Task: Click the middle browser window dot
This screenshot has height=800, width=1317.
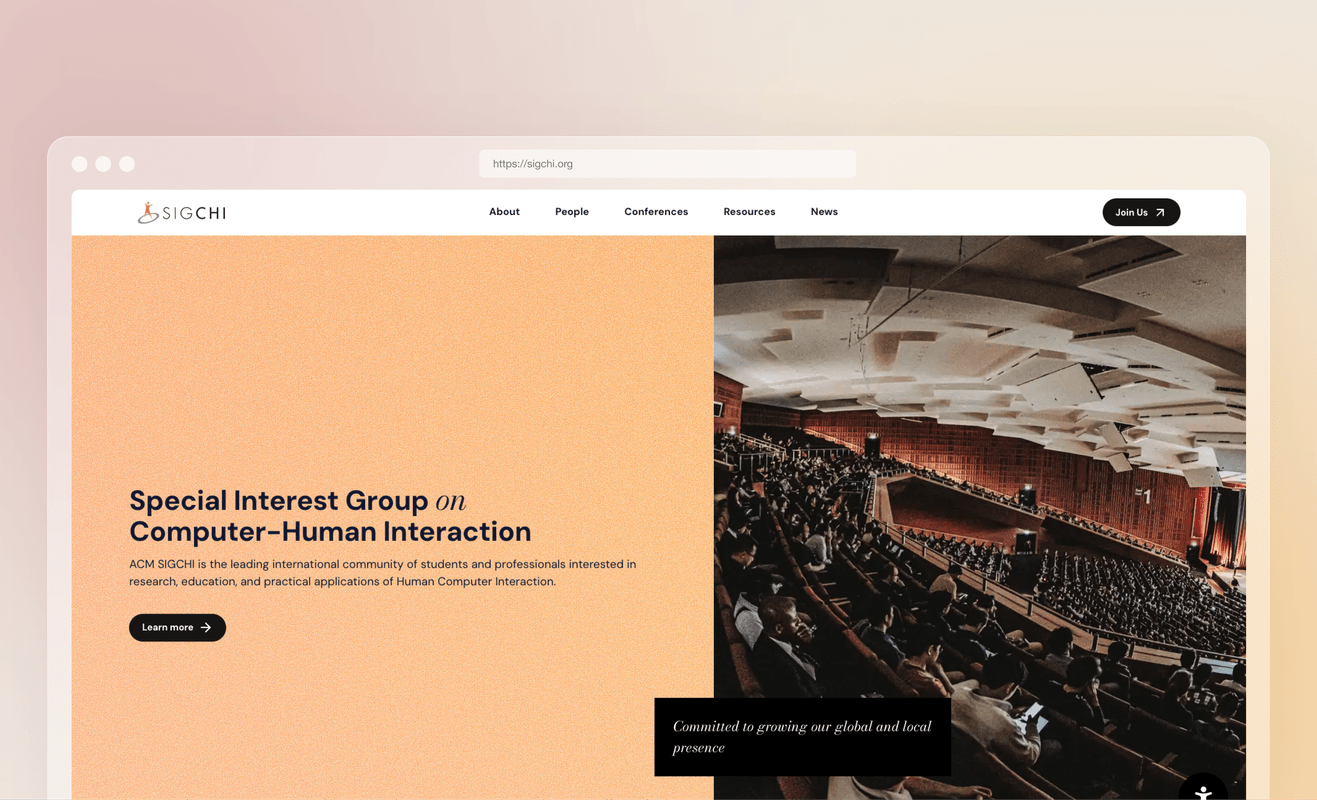Action: (x=103, y=164)
